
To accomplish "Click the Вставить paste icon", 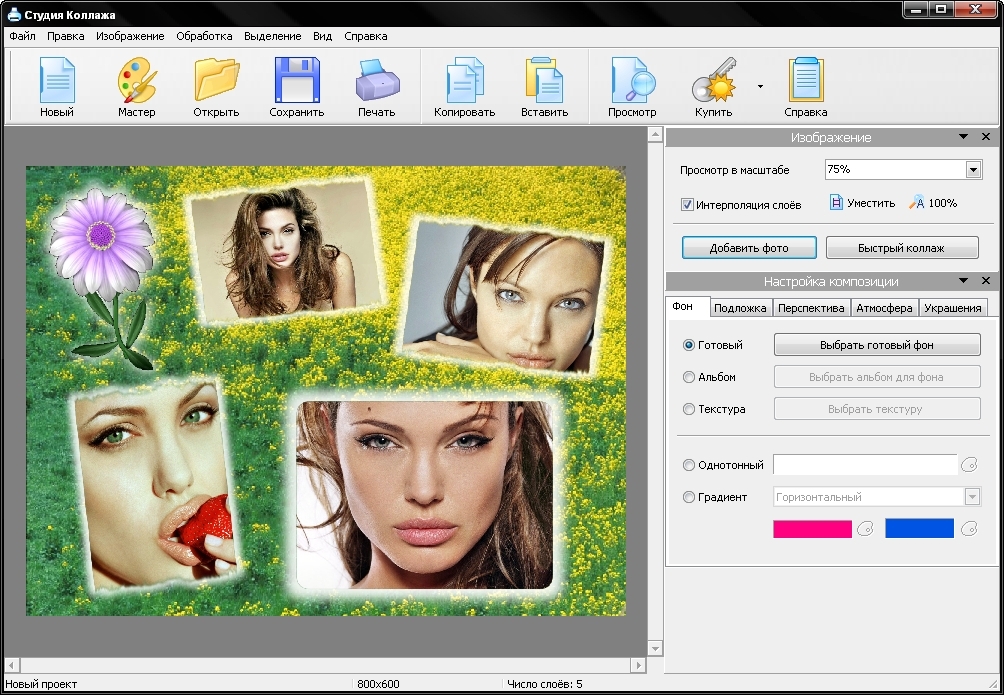I will (544, 81).
